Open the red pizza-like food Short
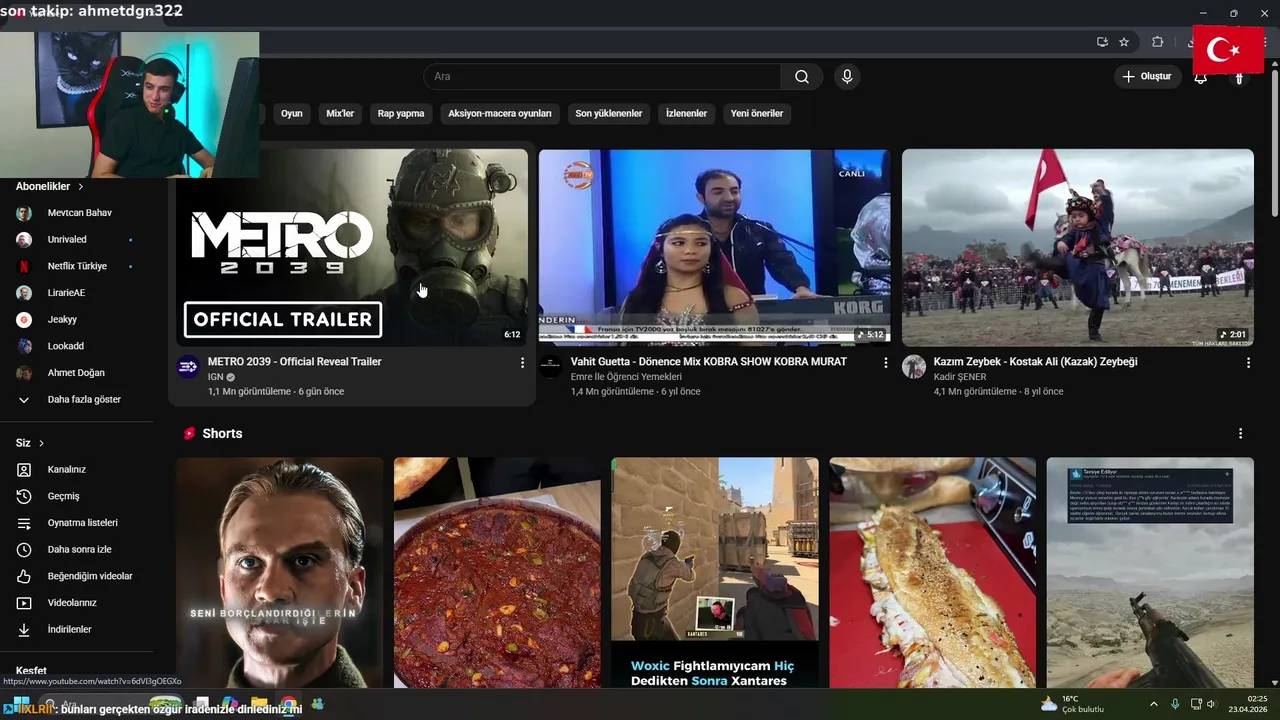The image size is (1280, 720). (497, 573)
